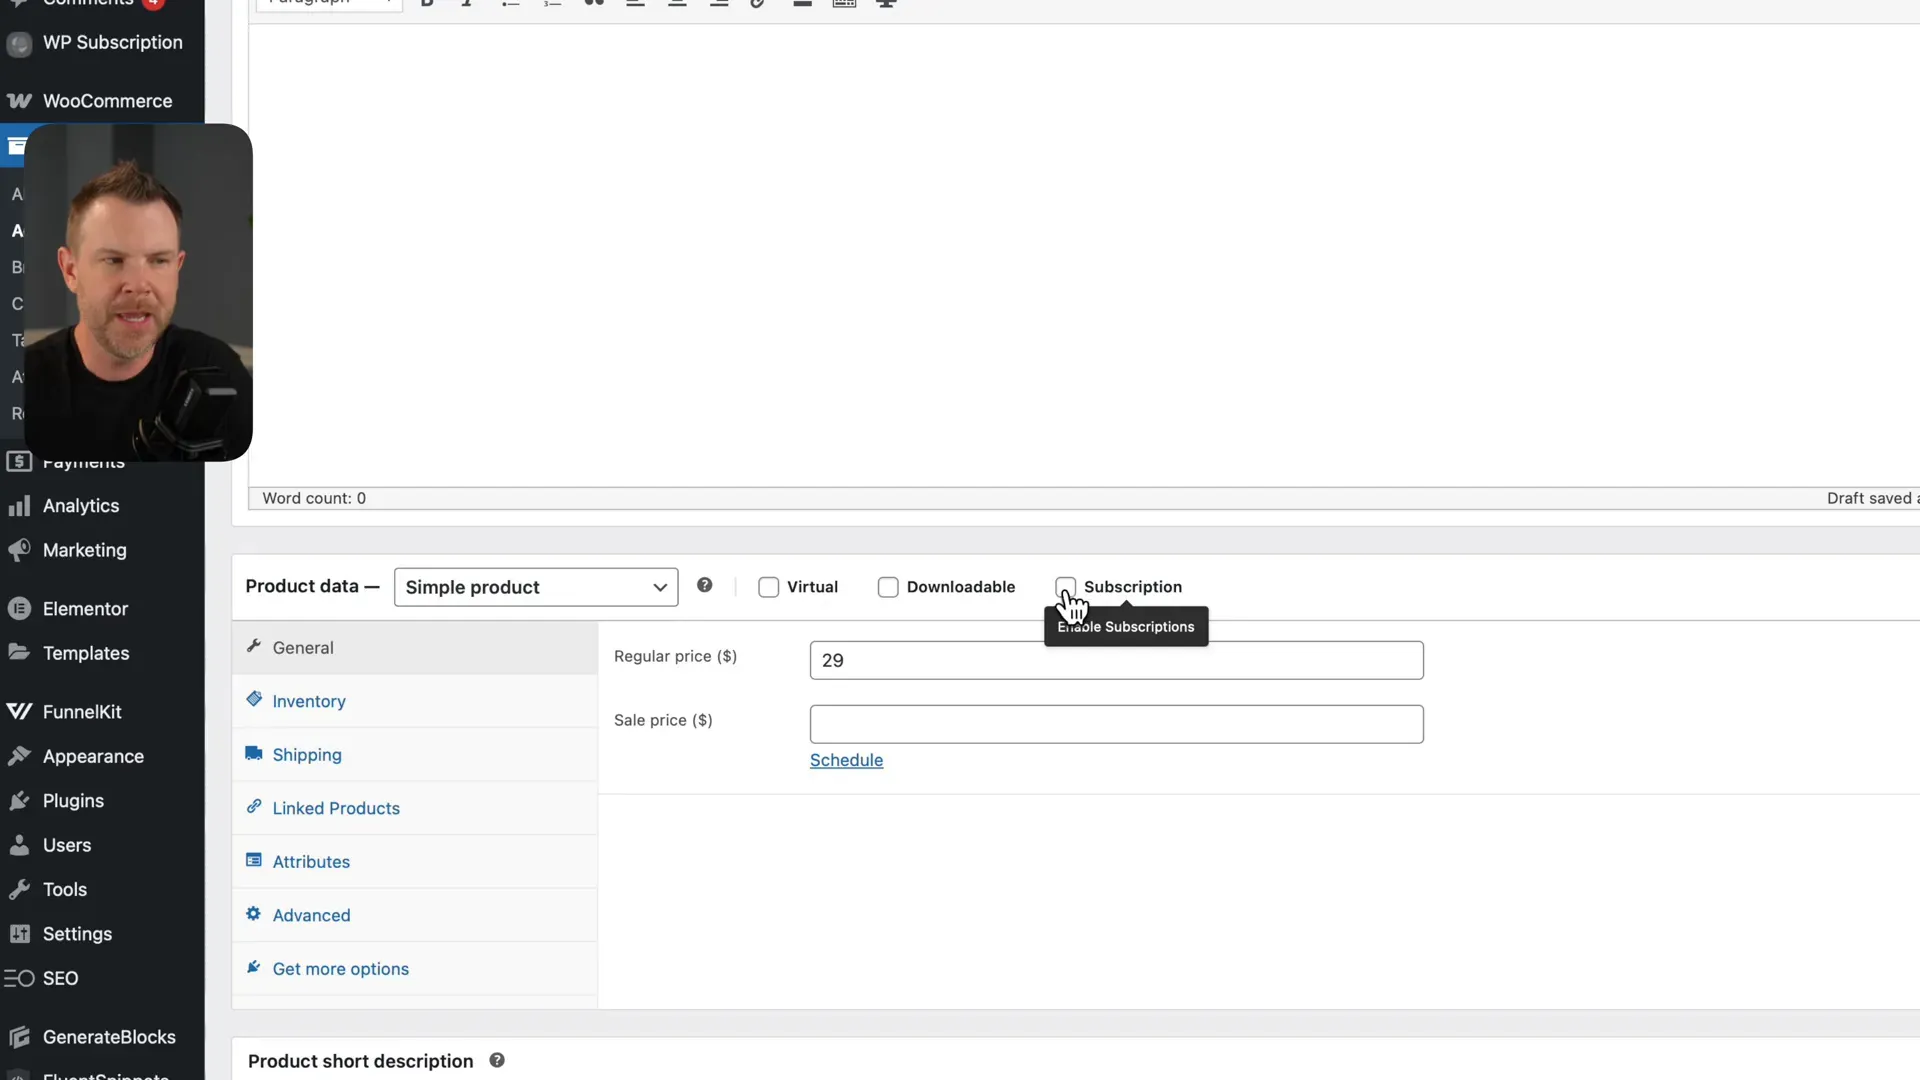Click the 'Product short description' heading
Screen dimensions: 1920x1080
(360, 1061)
